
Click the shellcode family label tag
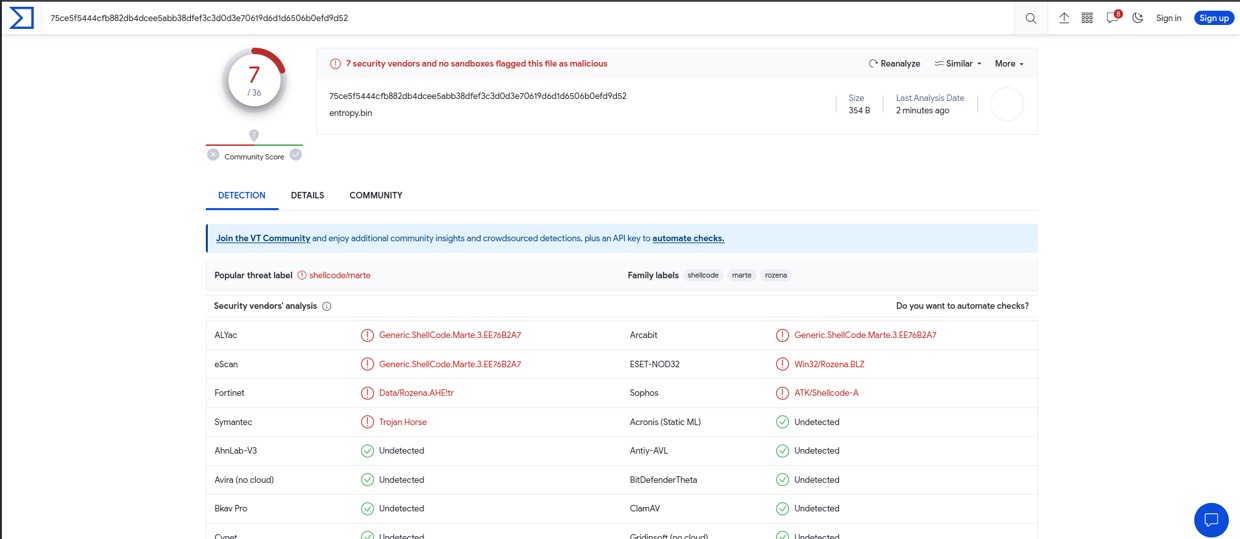703,275
